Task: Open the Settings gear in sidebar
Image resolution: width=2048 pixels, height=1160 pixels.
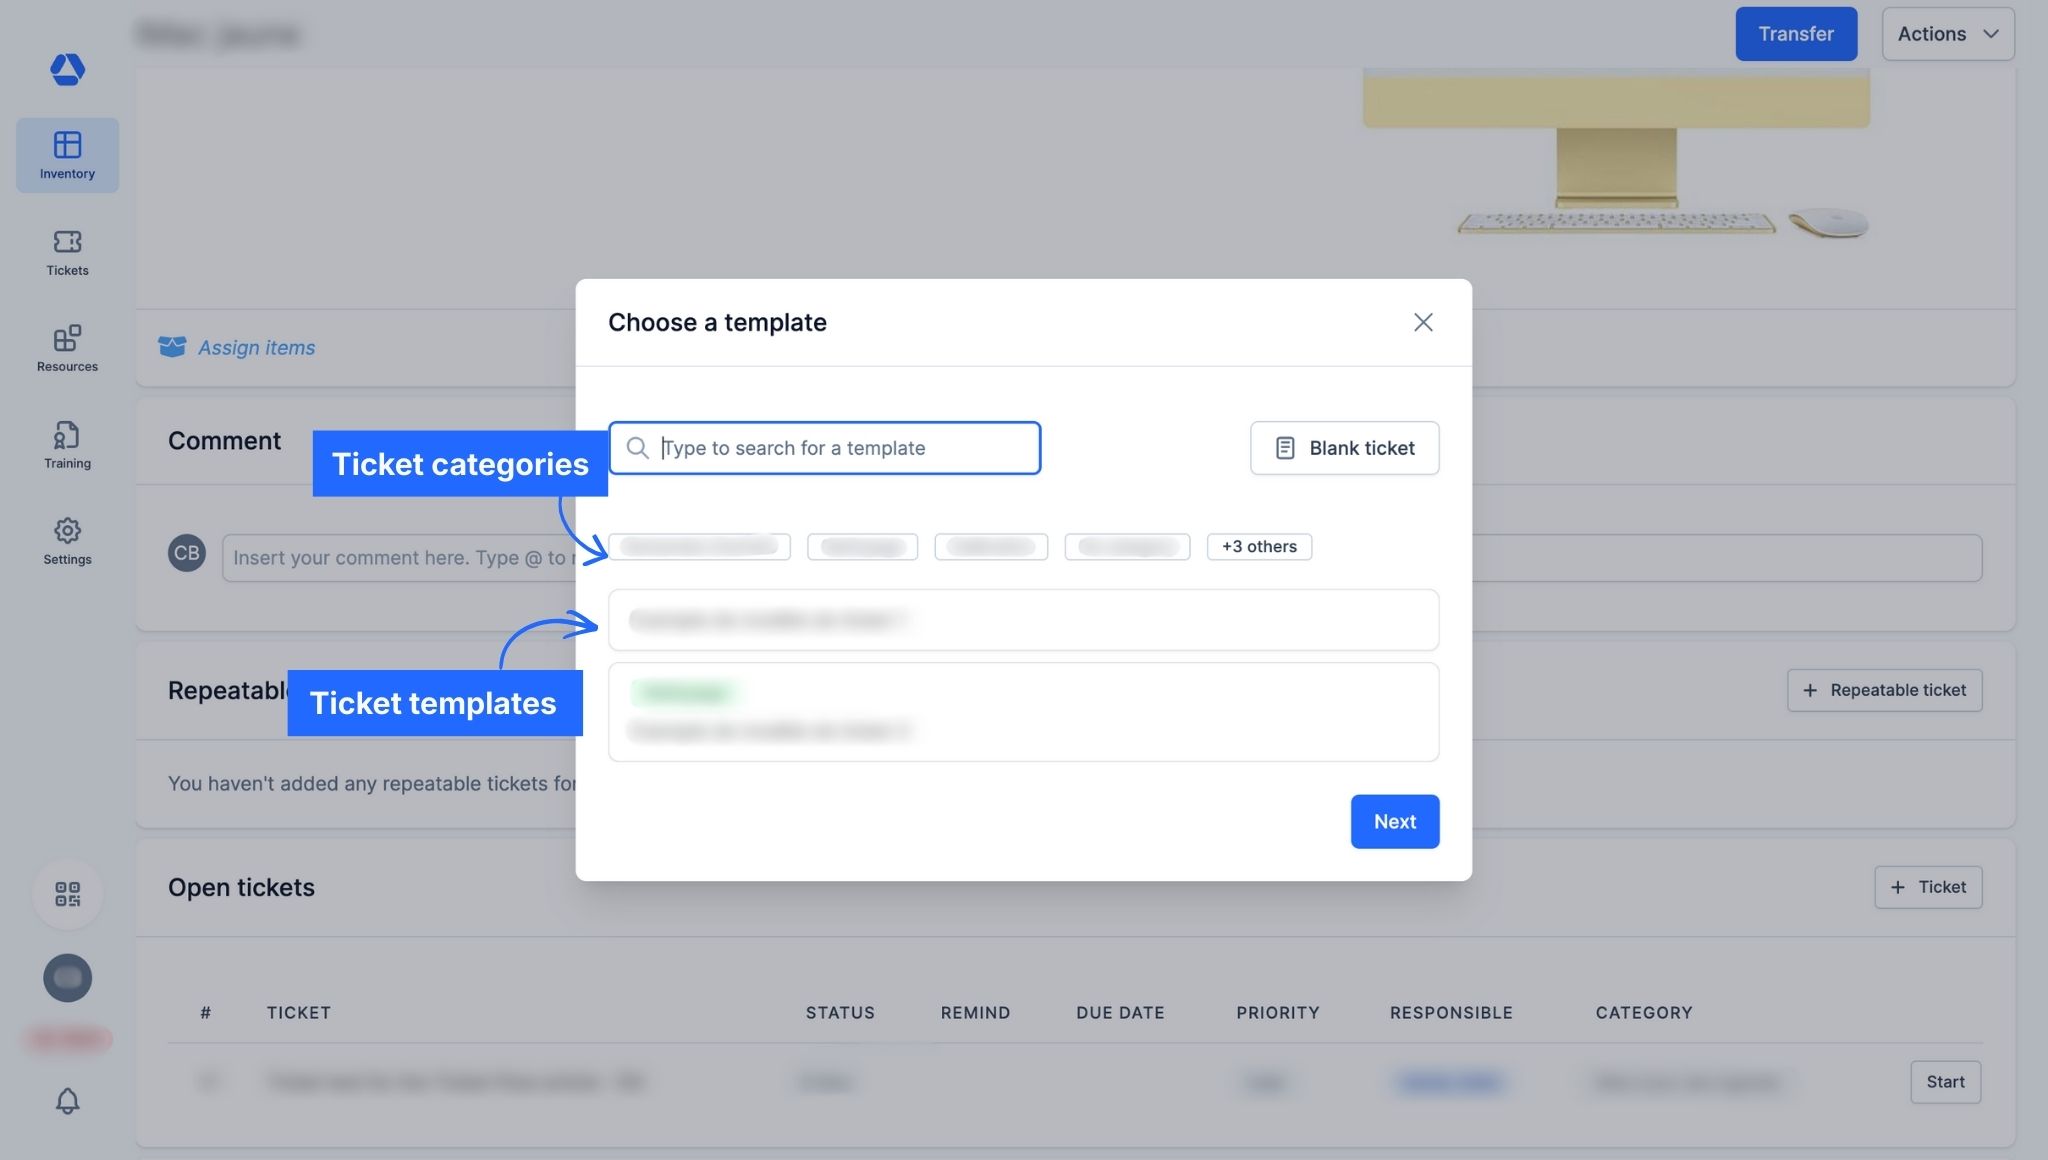Action: [67, 541]
